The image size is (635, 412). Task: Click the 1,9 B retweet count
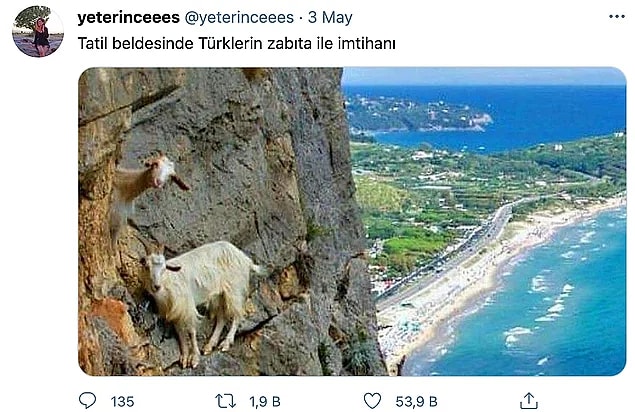[x=265, y=401]
